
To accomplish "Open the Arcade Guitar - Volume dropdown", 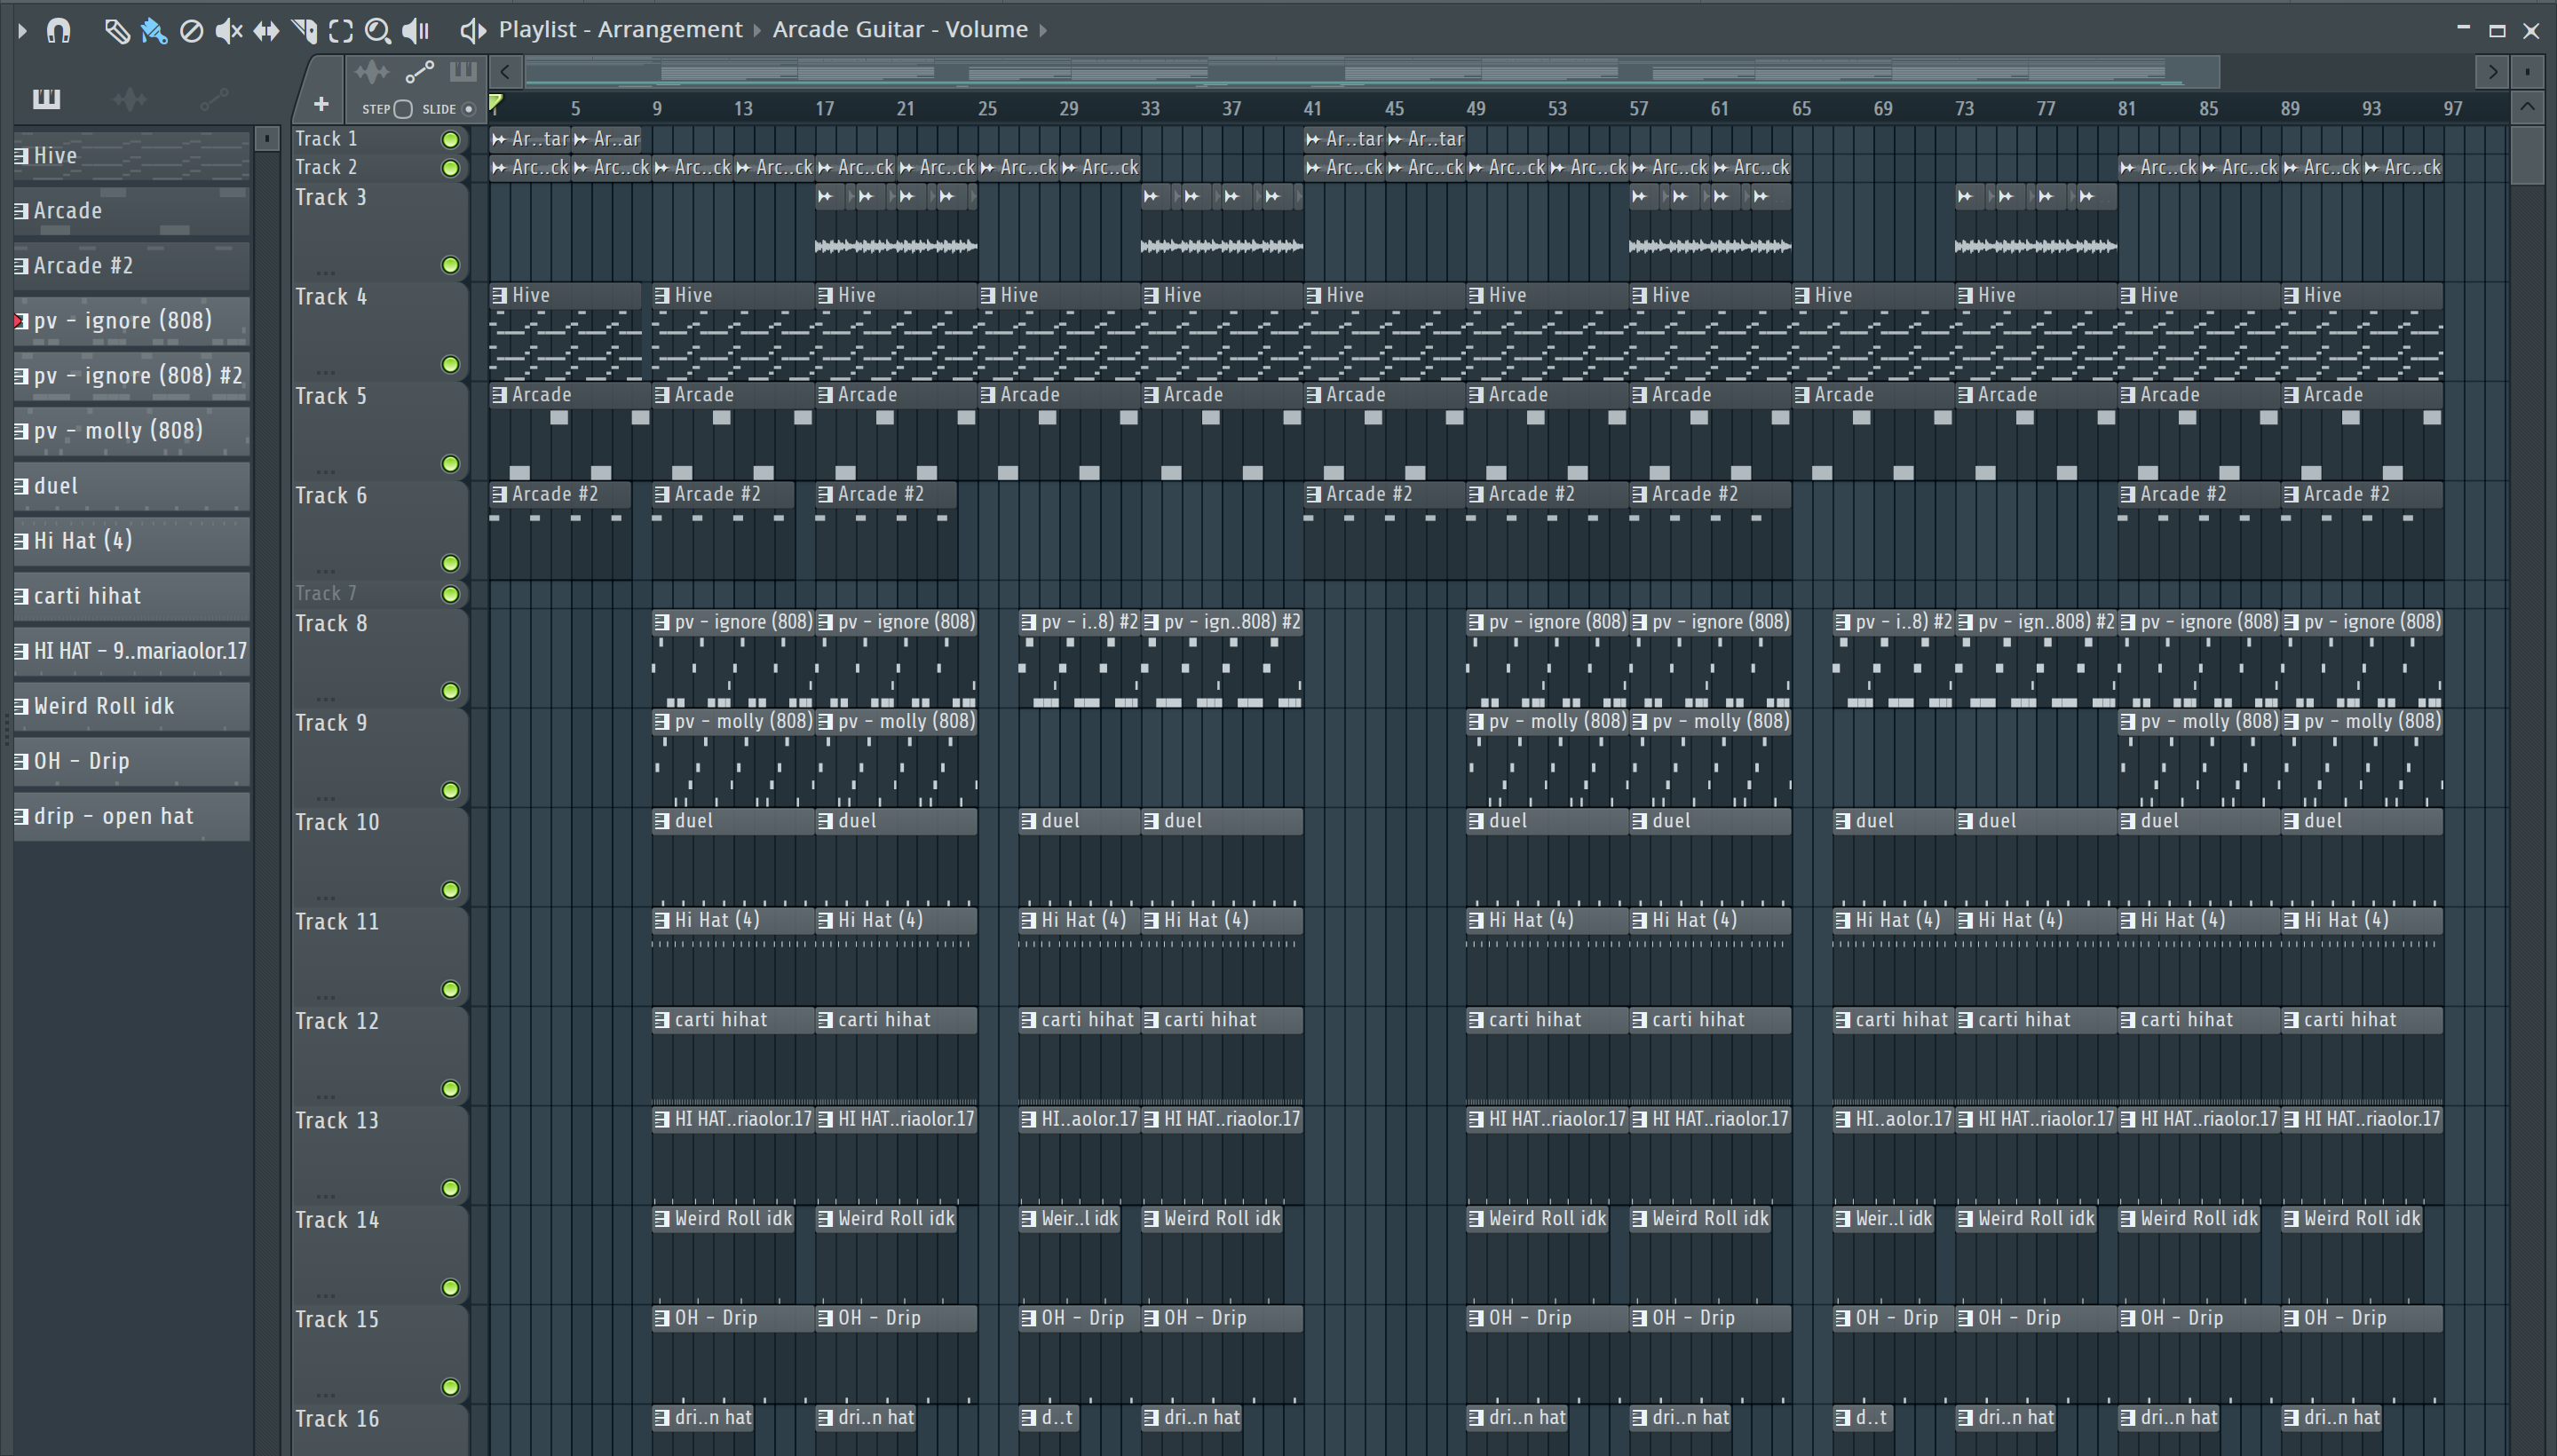I will pyautogui.click(x=909, y=29).
